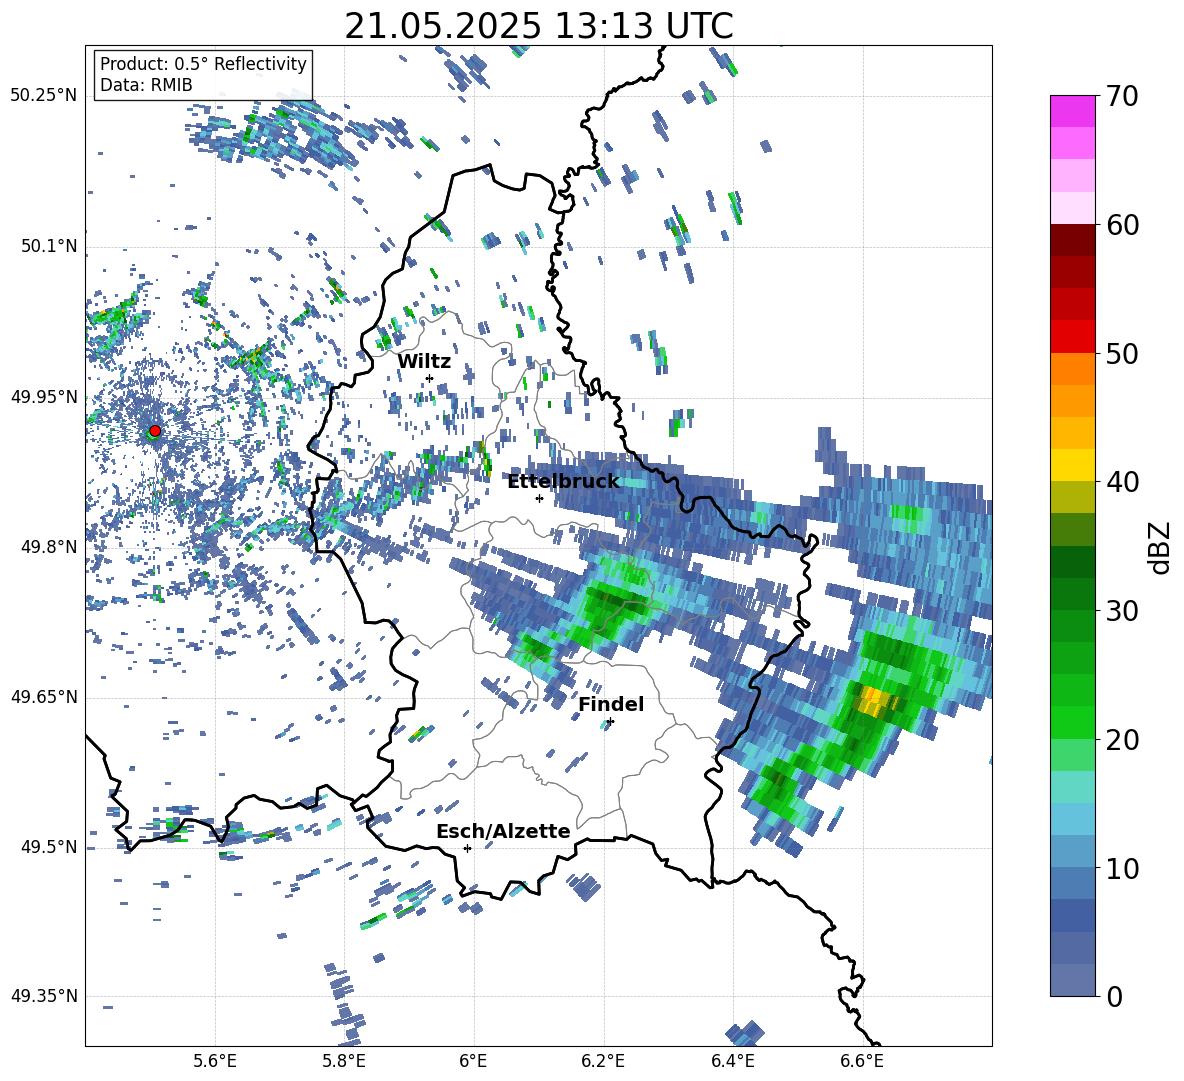Click the bright green color band above 20
The height and width of the screenshot is (1081, 1184).
point(1072,722)
